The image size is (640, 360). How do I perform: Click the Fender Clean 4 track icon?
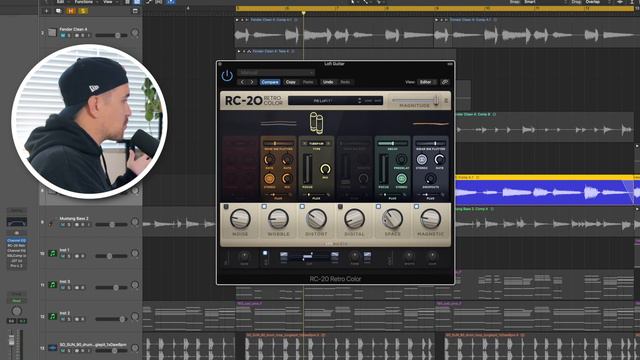click(x=52, y=32)
